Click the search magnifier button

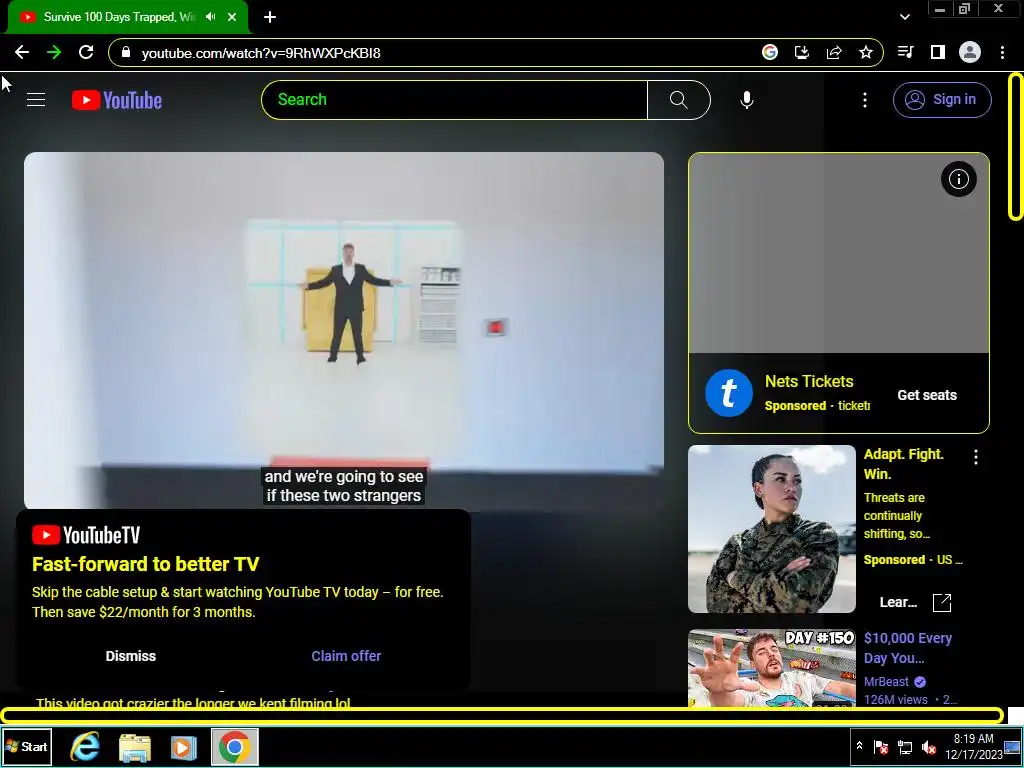coord(679,100)
